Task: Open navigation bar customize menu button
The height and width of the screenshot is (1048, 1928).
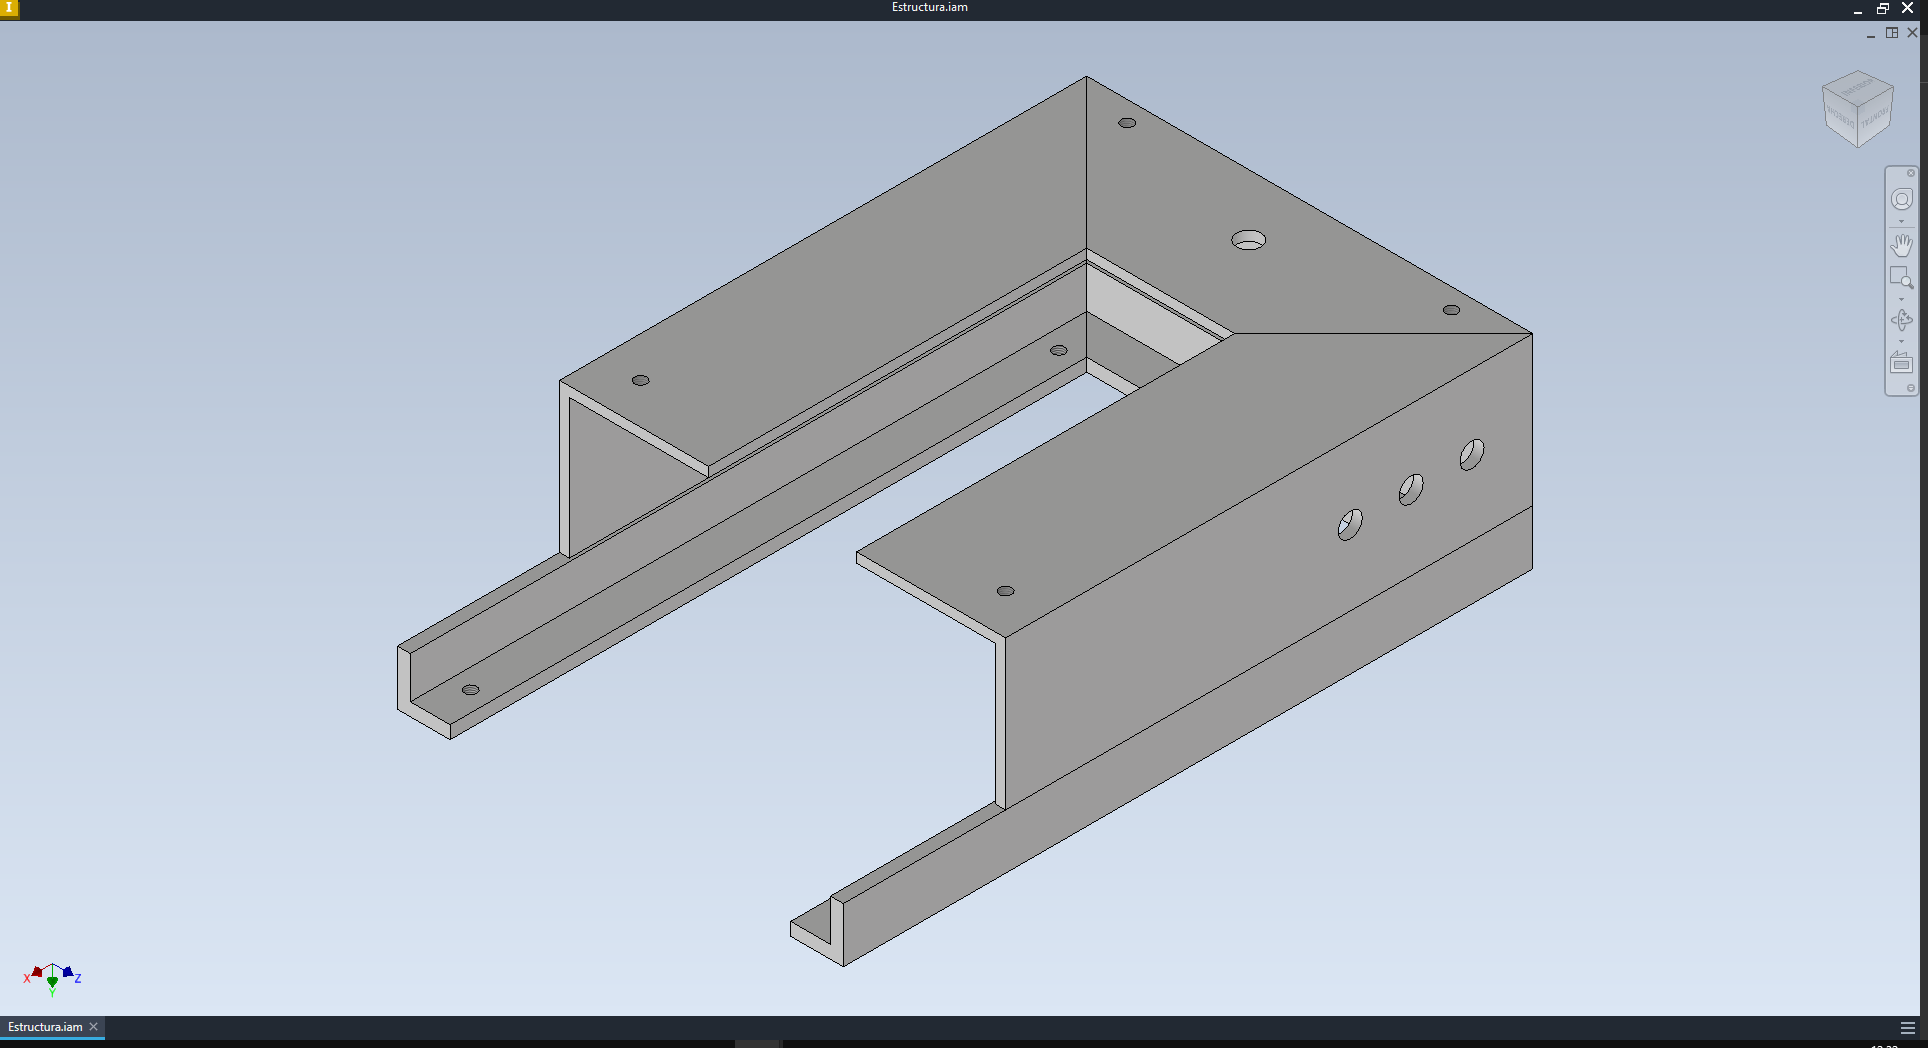Action: point(1910,388)
